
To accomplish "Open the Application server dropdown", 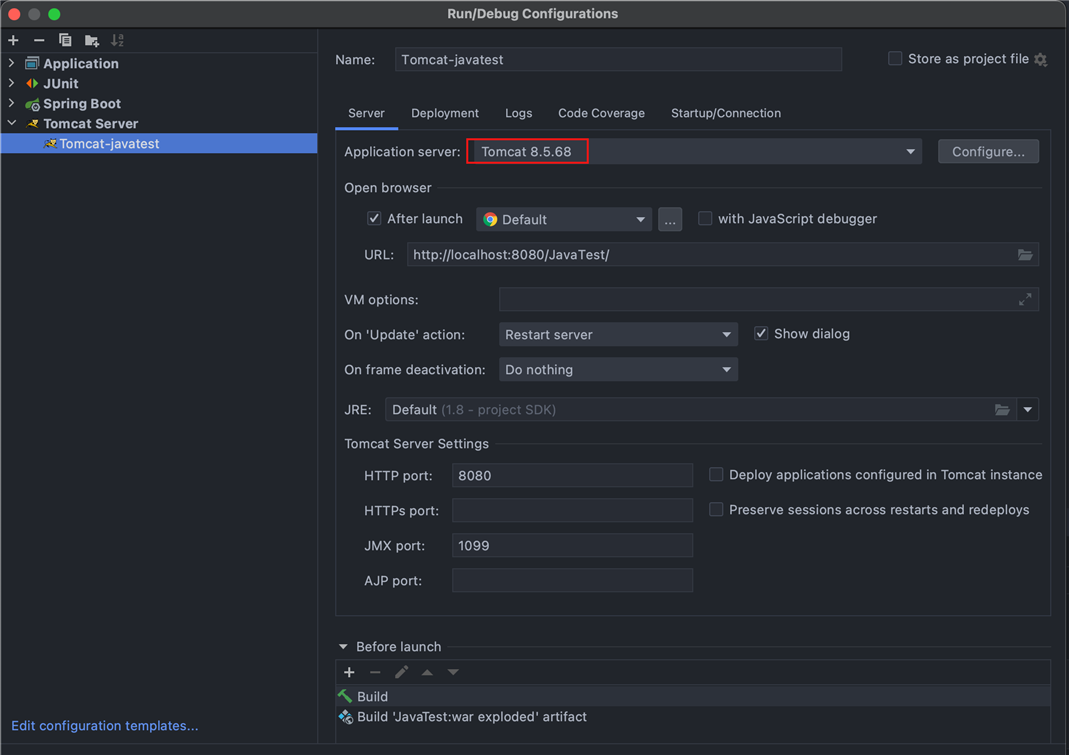I will (694, 151).
